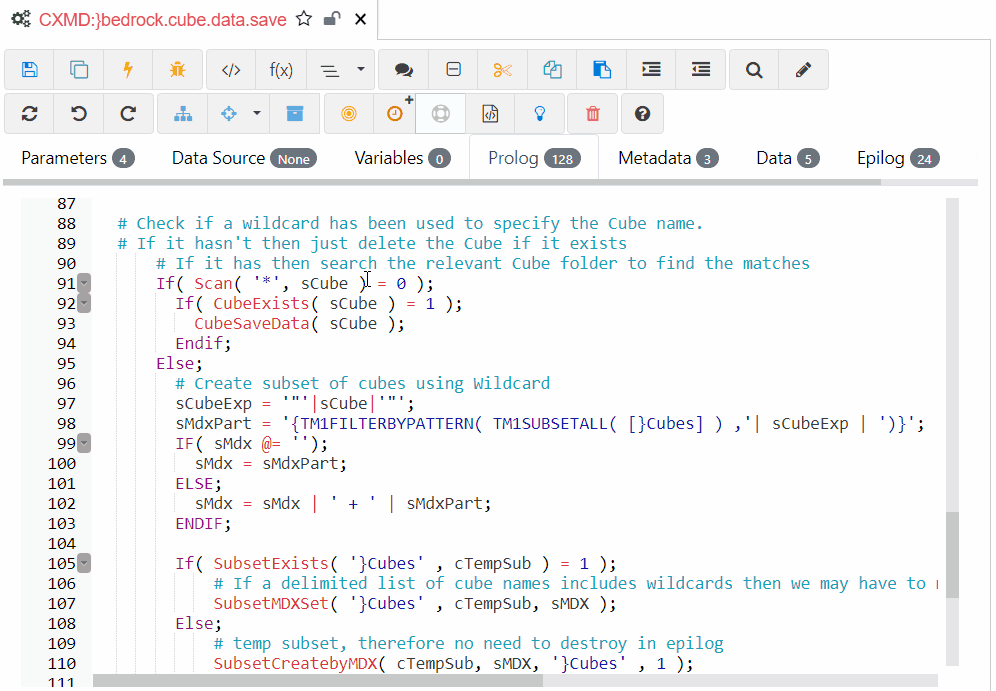Run process with the lightning bolt icon
Viewport: 996px width, 691px height.
pos(128,70)
